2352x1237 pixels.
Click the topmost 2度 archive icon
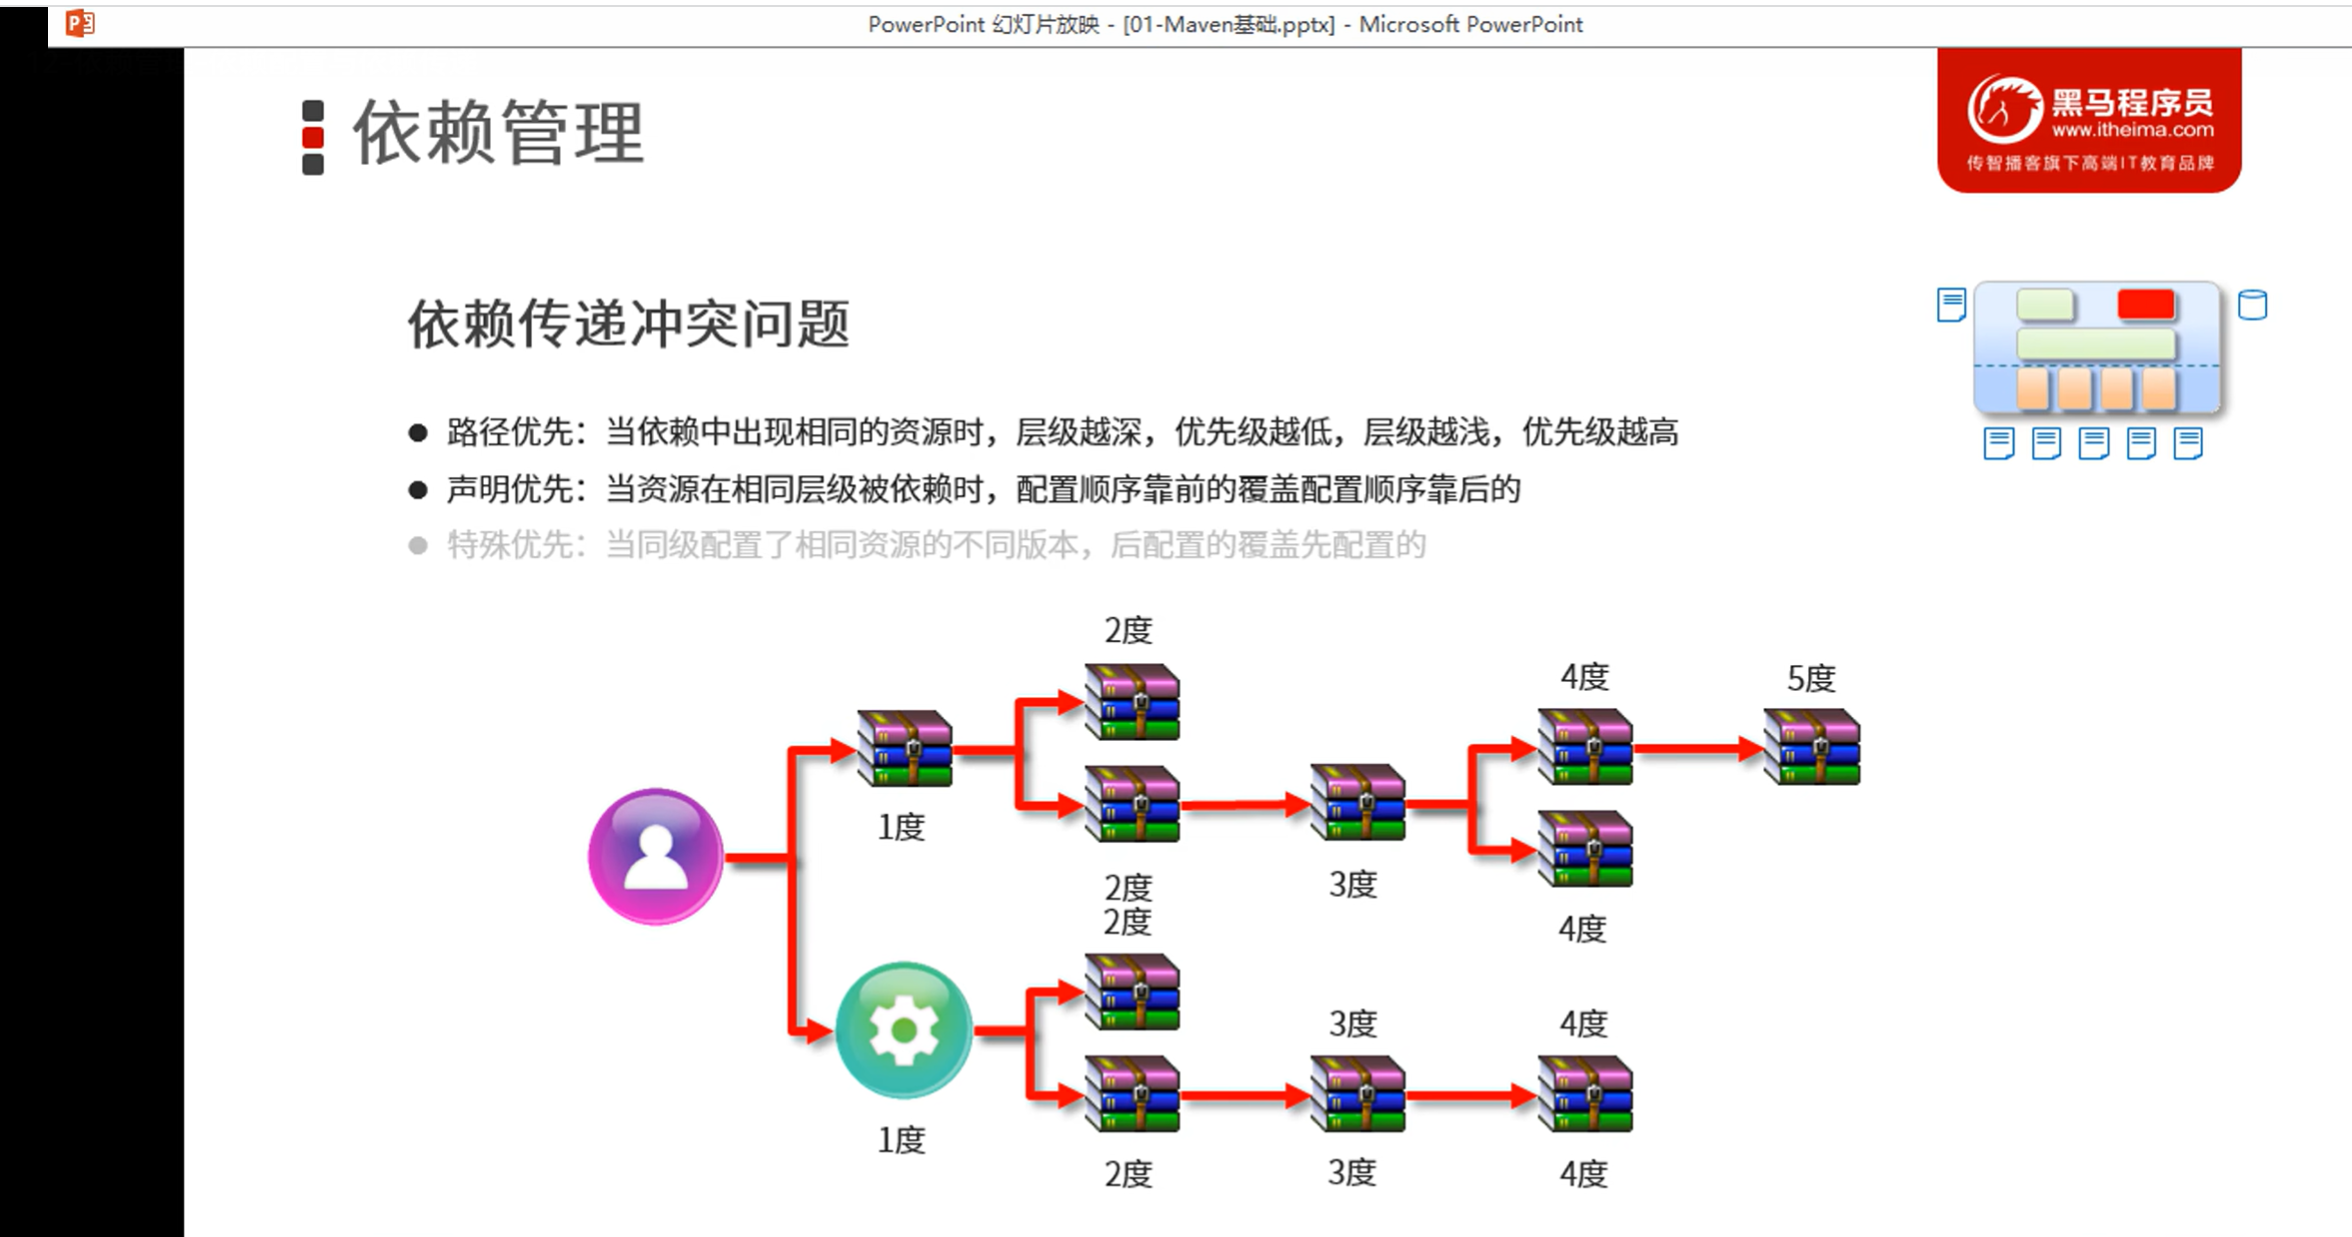pos(1132,702)
